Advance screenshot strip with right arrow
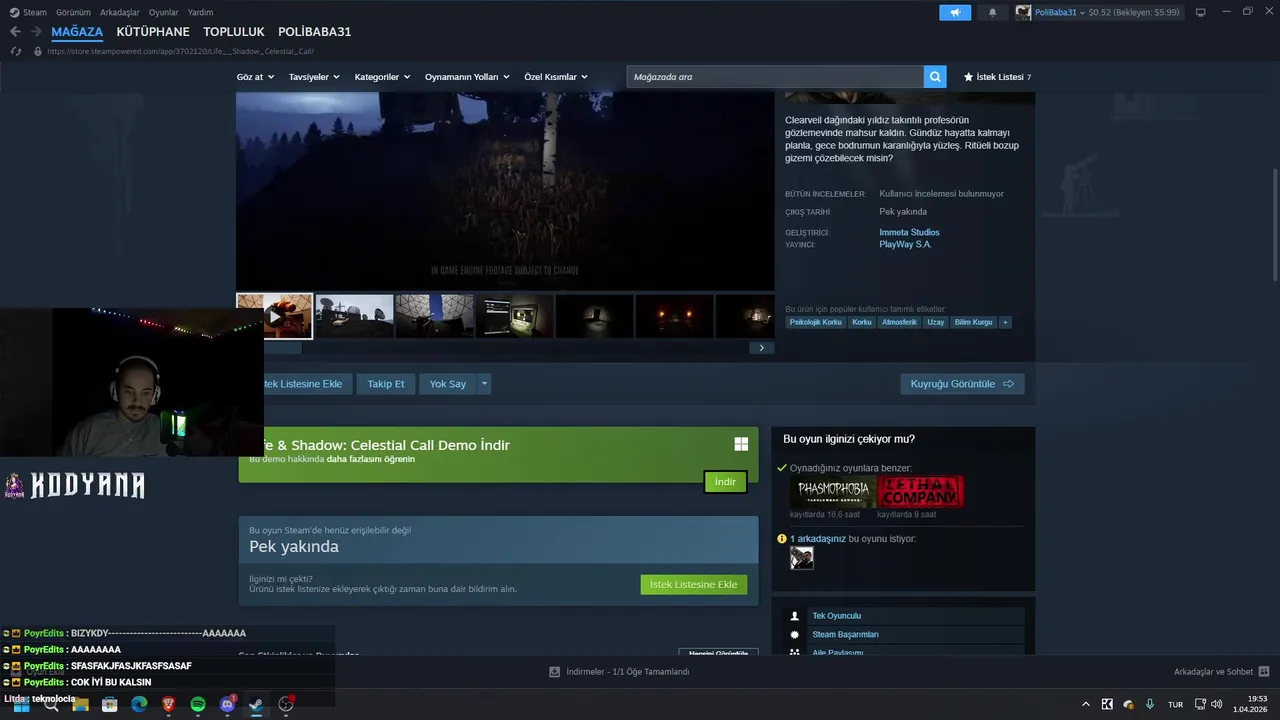This screenshot has width=1280, height=720. coord(761,348)
